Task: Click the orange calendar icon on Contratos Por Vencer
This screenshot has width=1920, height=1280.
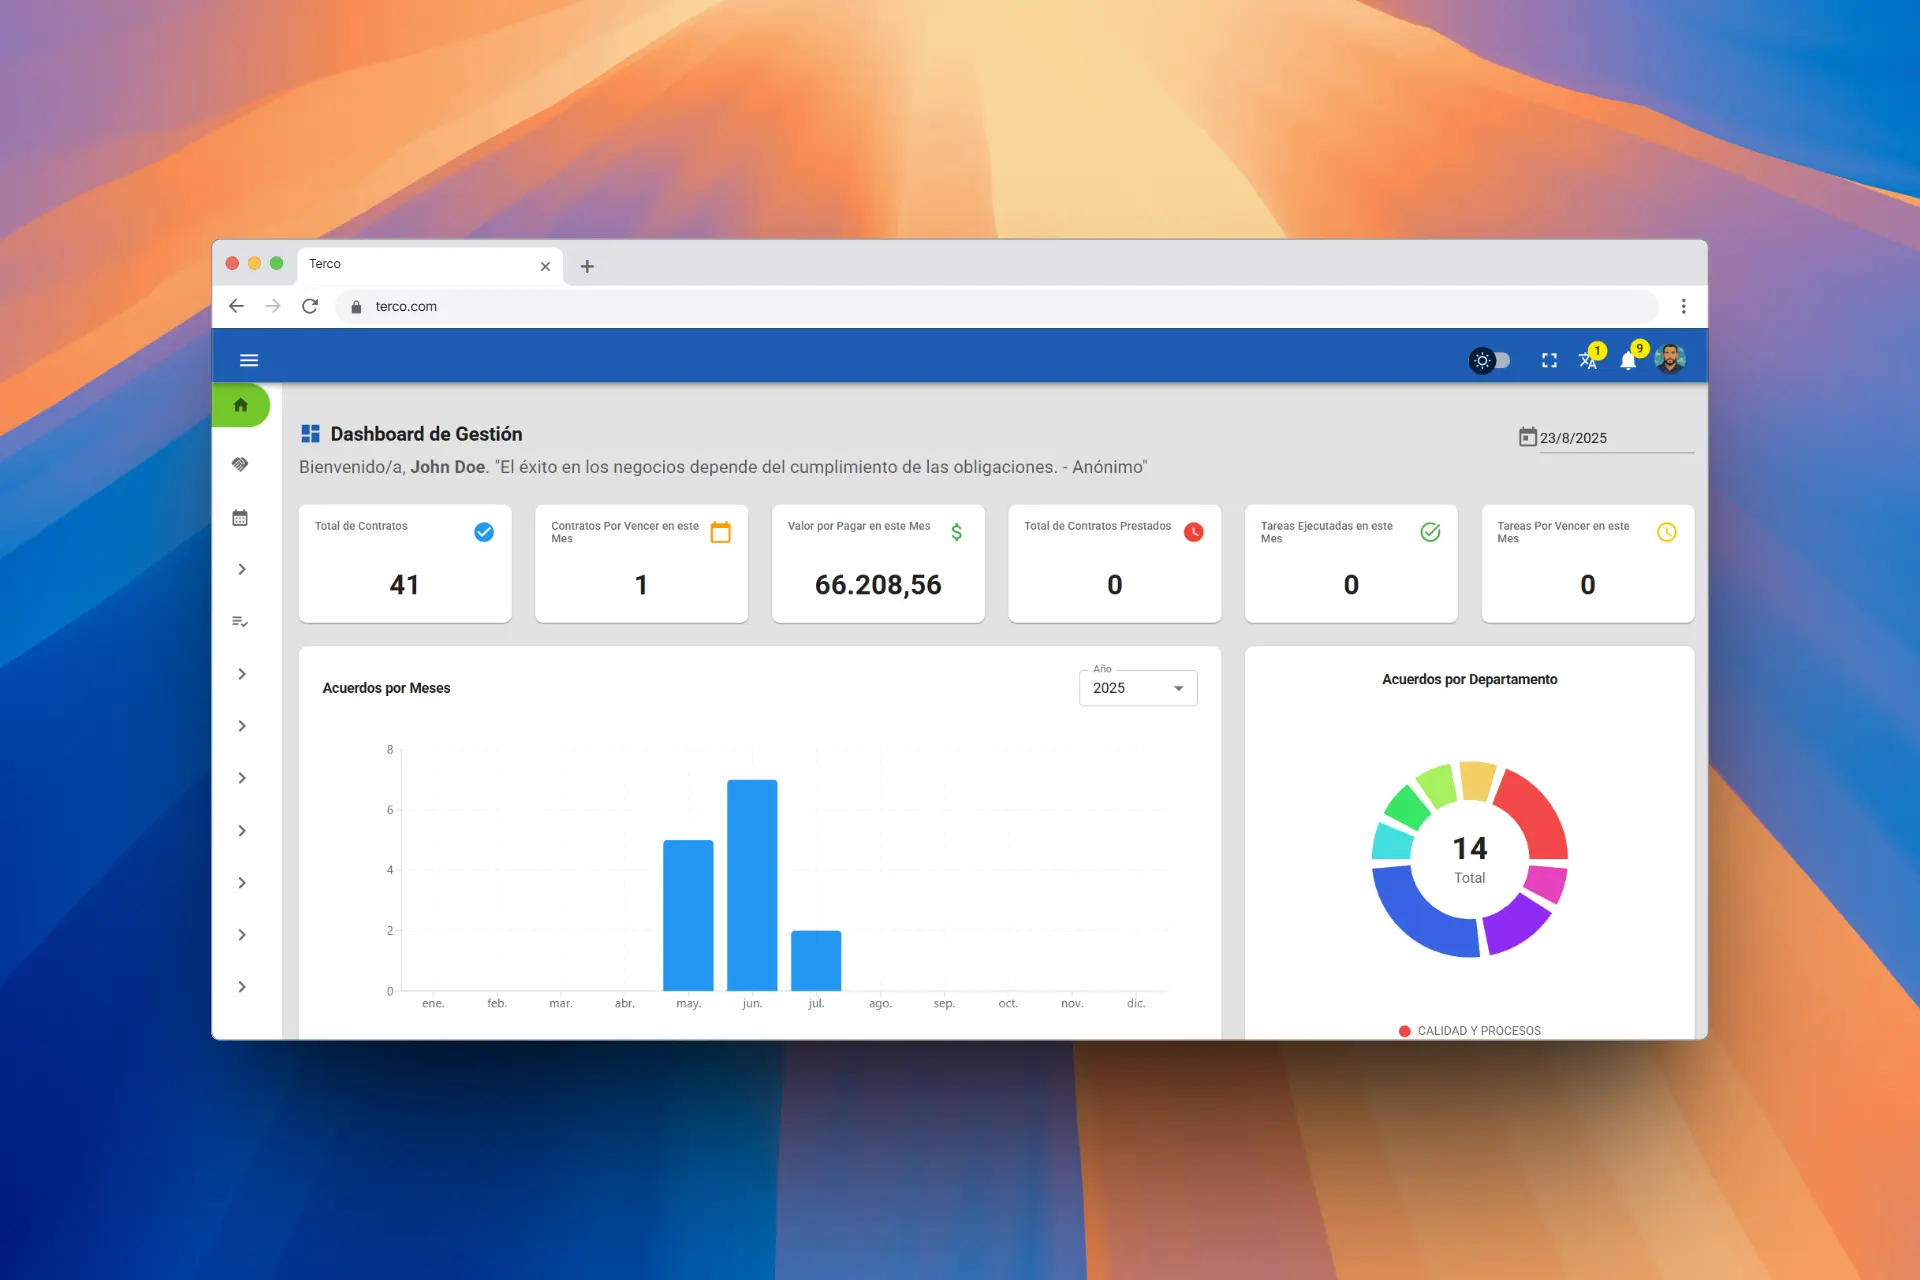Action: (720, 532)
